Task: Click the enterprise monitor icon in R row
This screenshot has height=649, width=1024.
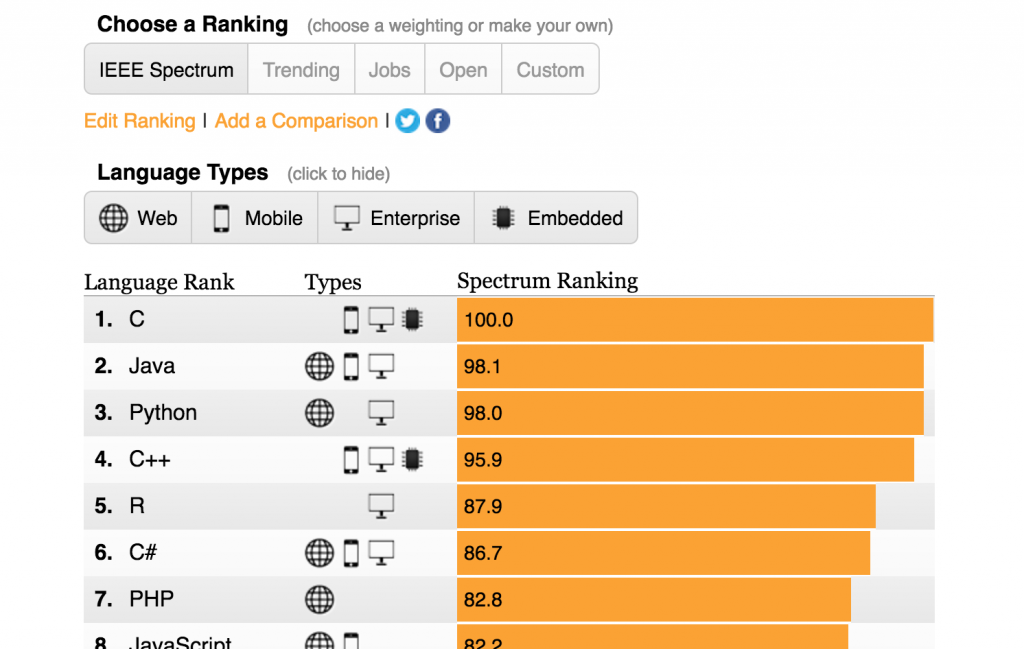Action: [x=381, y=506]
